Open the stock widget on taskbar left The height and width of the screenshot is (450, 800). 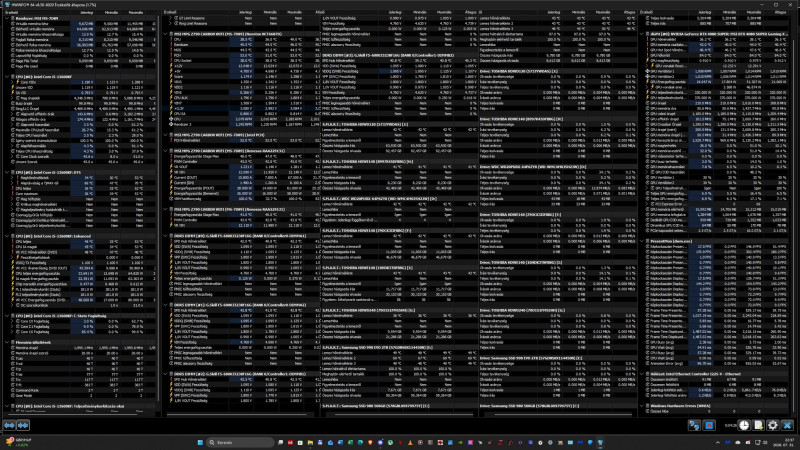pyautogui.click(x=18, y=442)
